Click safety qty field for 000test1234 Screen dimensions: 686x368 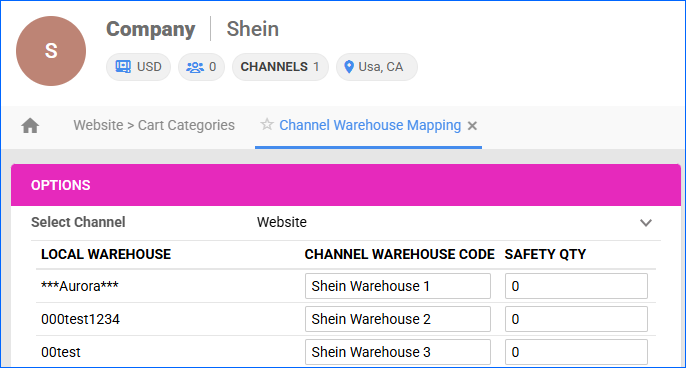tap(576, 319)
